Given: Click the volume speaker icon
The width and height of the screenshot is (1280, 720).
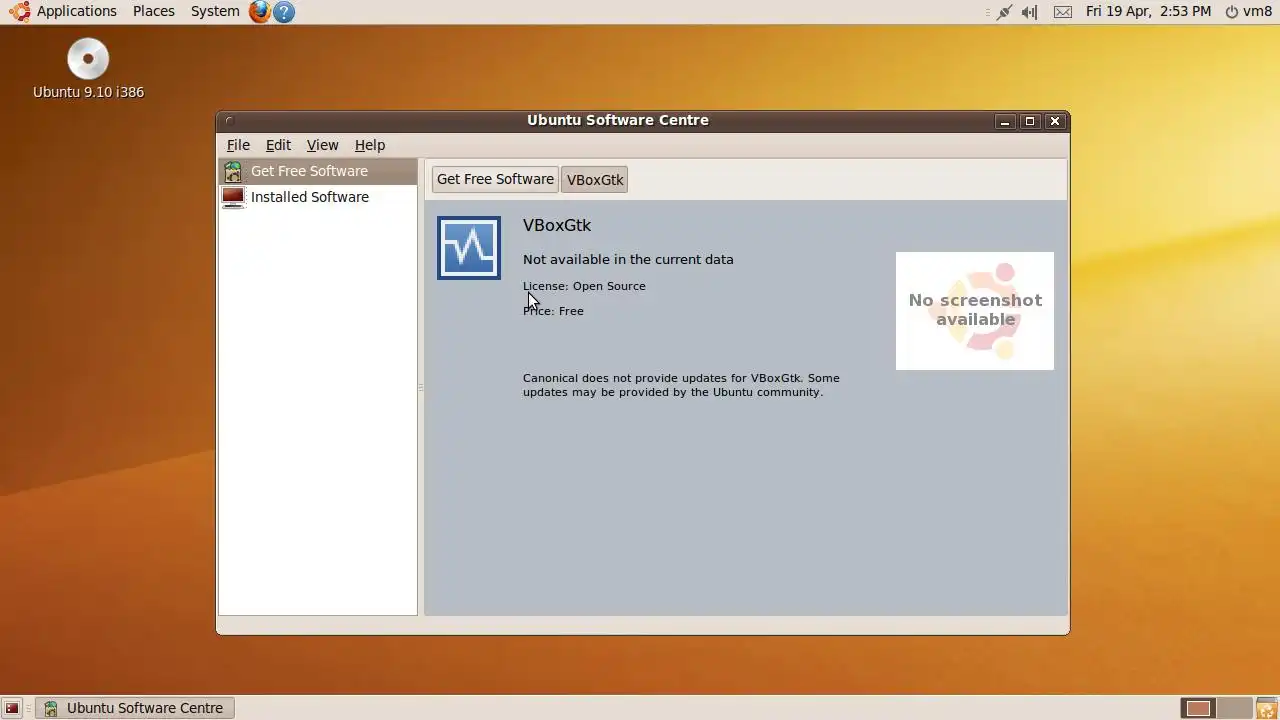Looking at the screenshot, I should click(x=1030, y=12).
